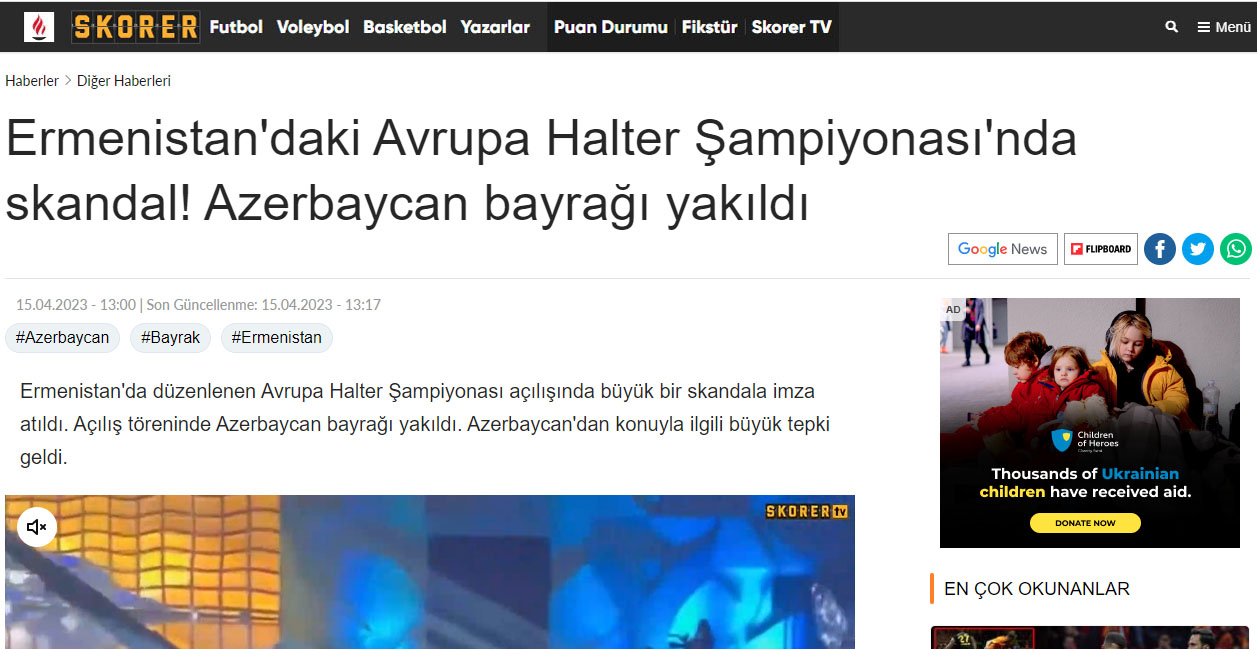Share article via WhatsApp
1257x649 pixels.
coord(1235,249)
